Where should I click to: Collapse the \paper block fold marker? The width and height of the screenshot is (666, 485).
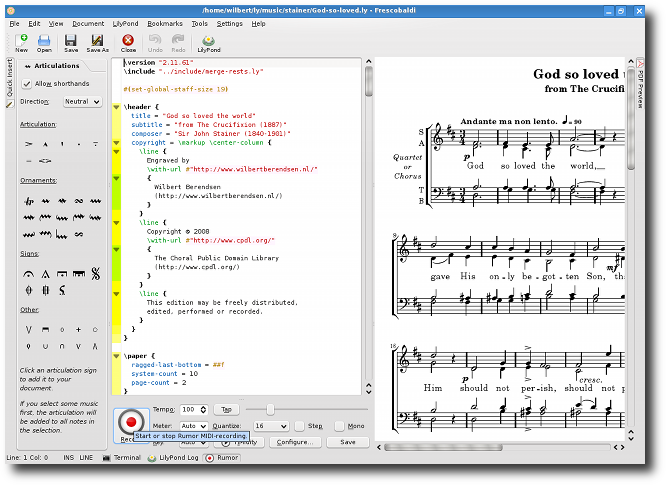coord(116,356)
